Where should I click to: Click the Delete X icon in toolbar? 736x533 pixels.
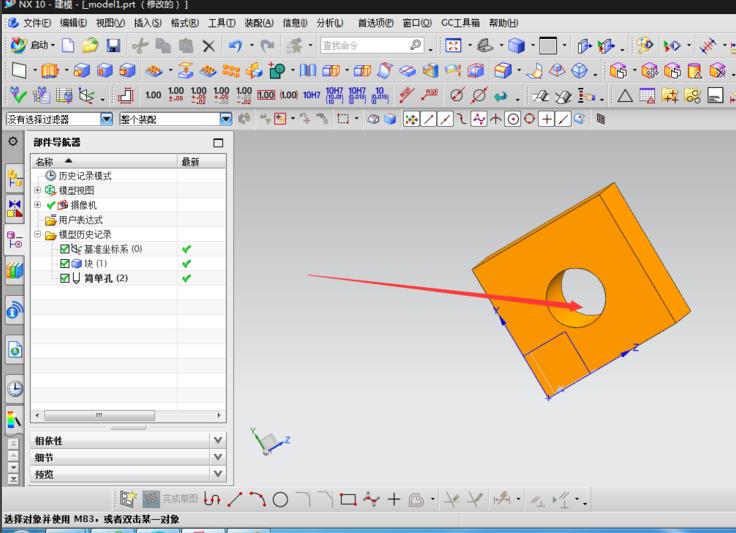coord(208,46)
